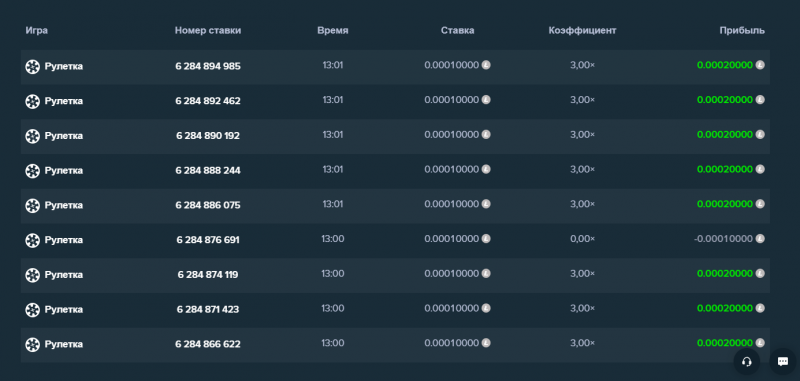Open bet number 6 284 888 244
800x381 pixels.
[208, 170]
